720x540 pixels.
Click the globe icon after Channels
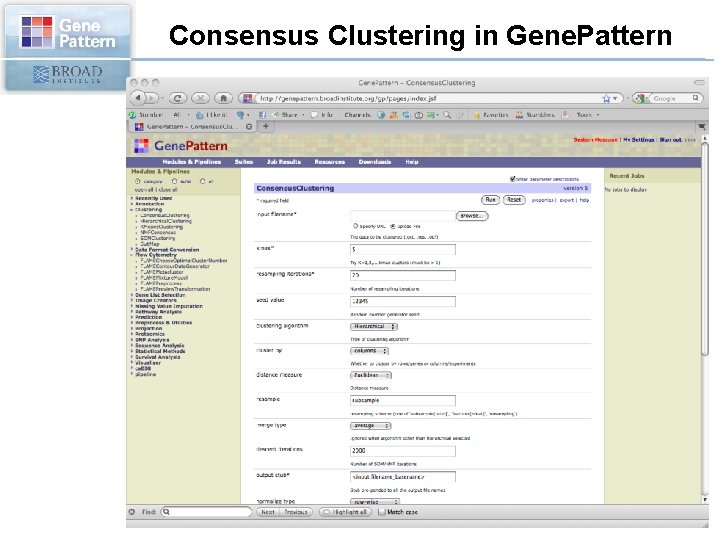pyautogui.click(x=381, y=115)
